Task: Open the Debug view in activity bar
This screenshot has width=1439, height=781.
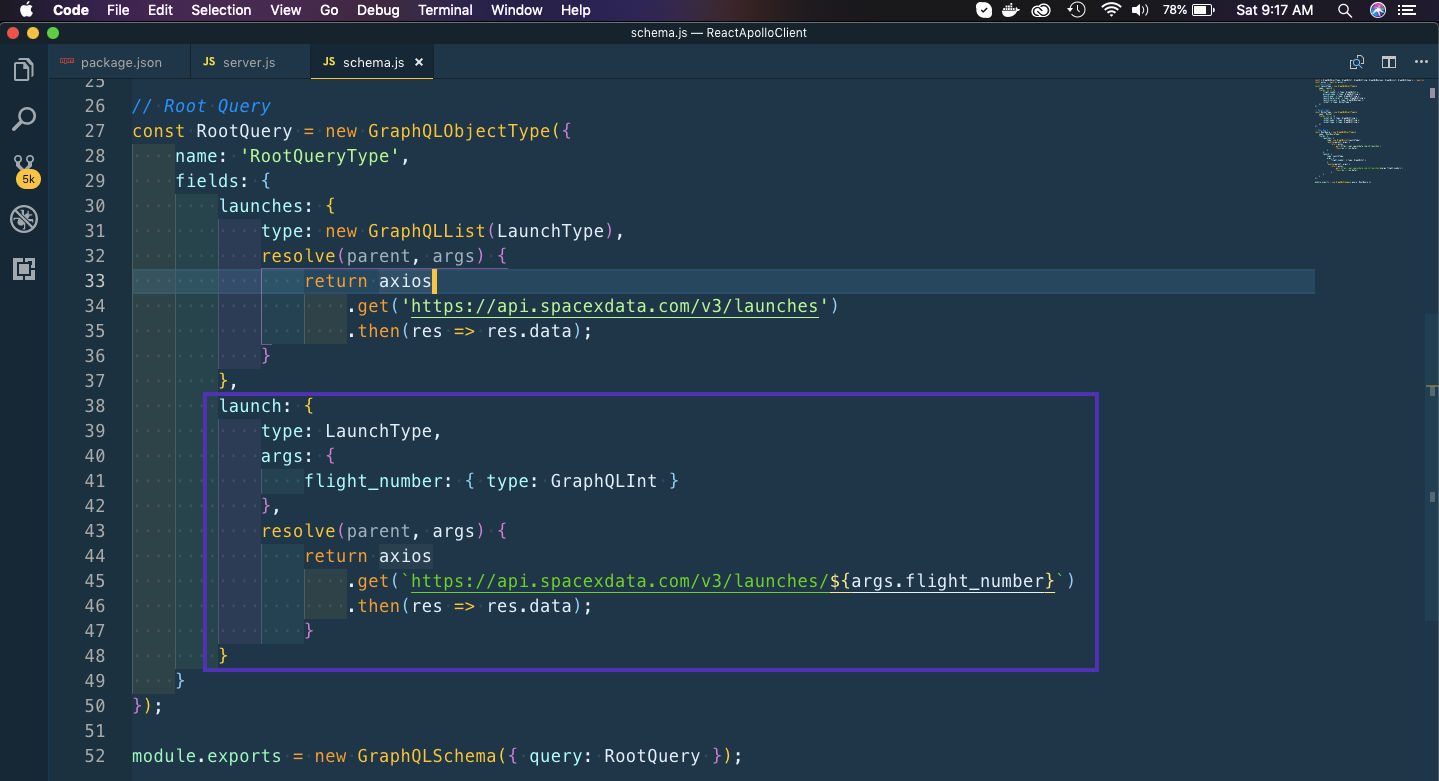Action: pos(23,219)
